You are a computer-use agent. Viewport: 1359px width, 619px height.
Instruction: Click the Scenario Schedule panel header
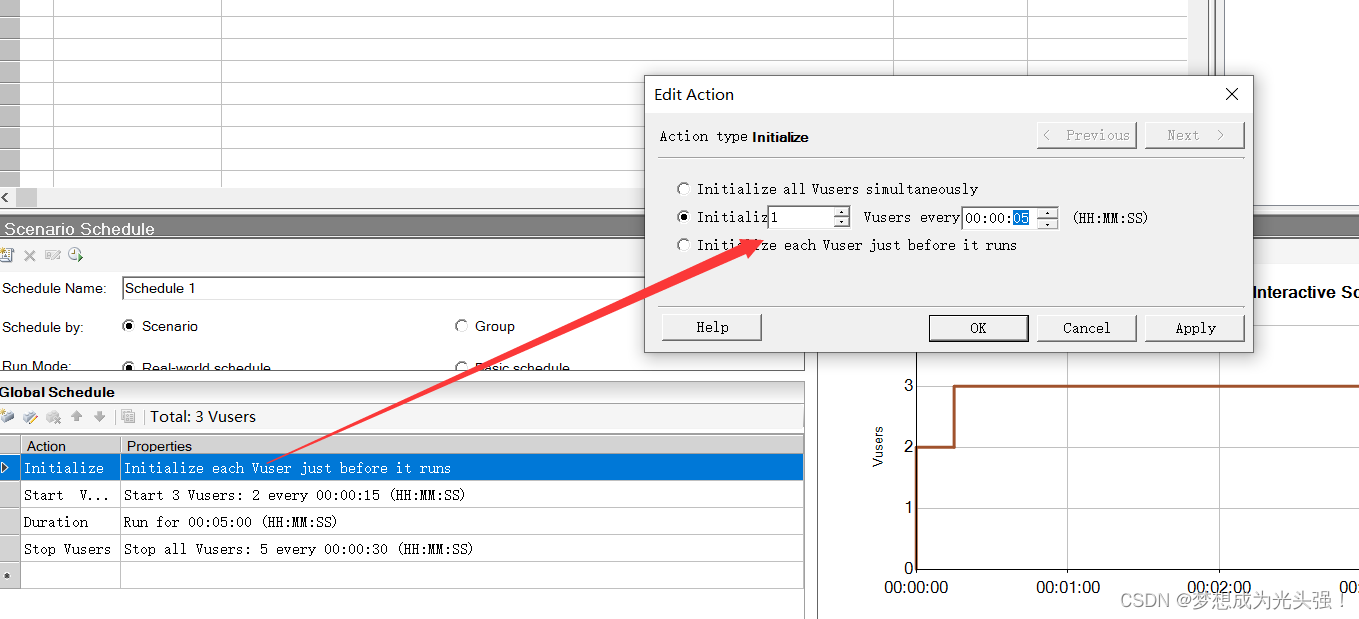tap(80, 229)
